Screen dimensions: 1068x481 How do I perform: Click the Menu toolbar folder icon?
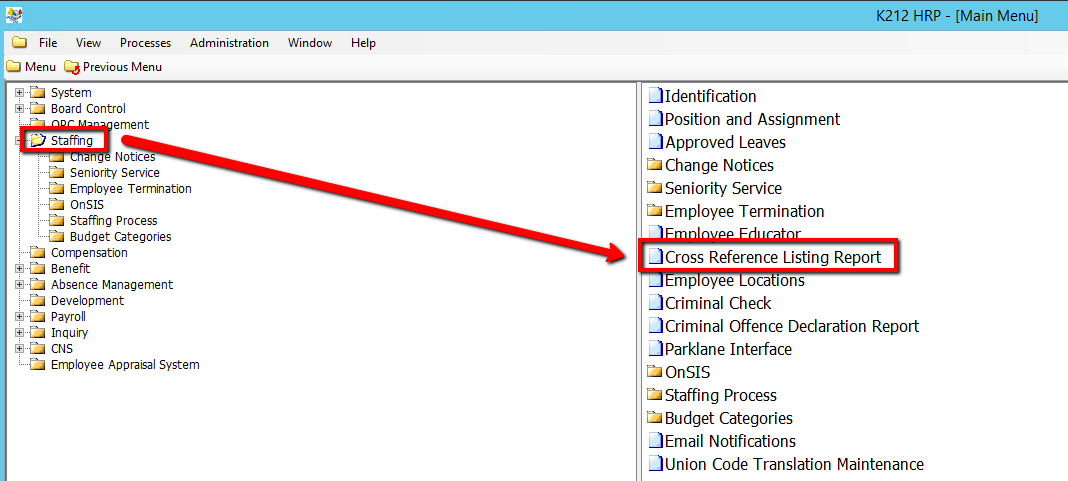[x=13, y=67]
